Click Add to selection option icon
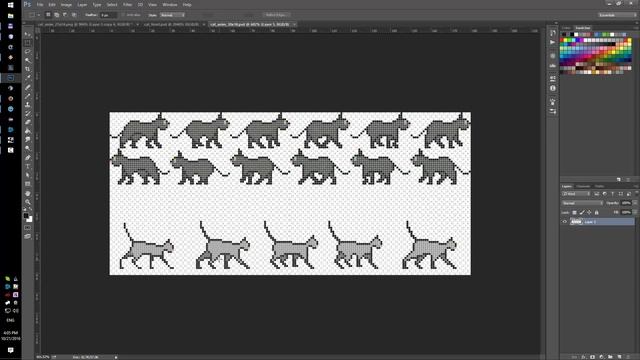 [x=56, y=15]
